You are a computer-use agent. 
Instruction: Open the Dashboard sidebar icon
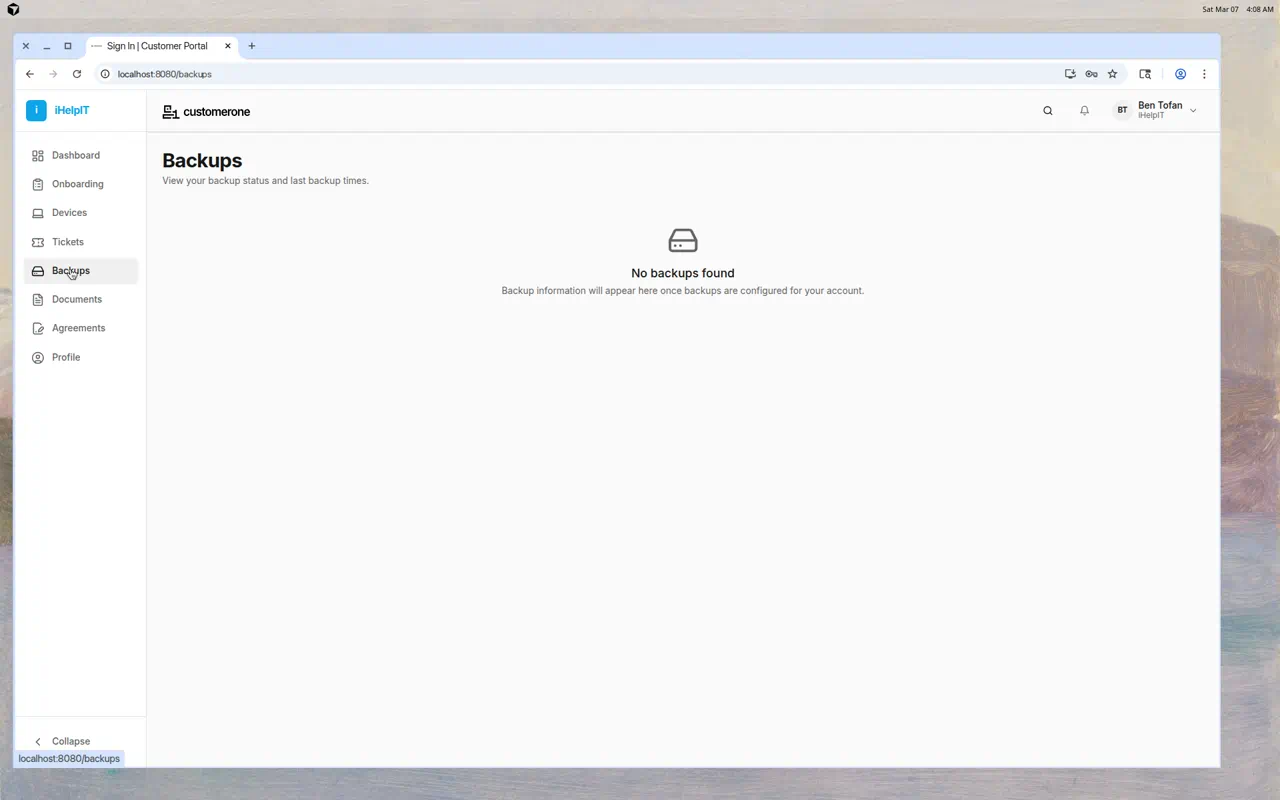(x=38, y=156)
